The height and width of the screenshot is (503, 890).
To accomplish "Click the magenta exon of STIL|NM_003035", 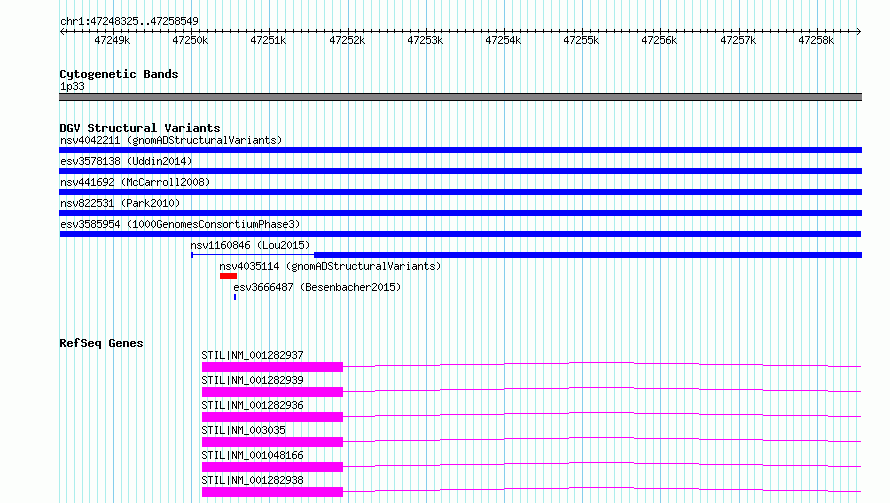I will pos(272,442).
